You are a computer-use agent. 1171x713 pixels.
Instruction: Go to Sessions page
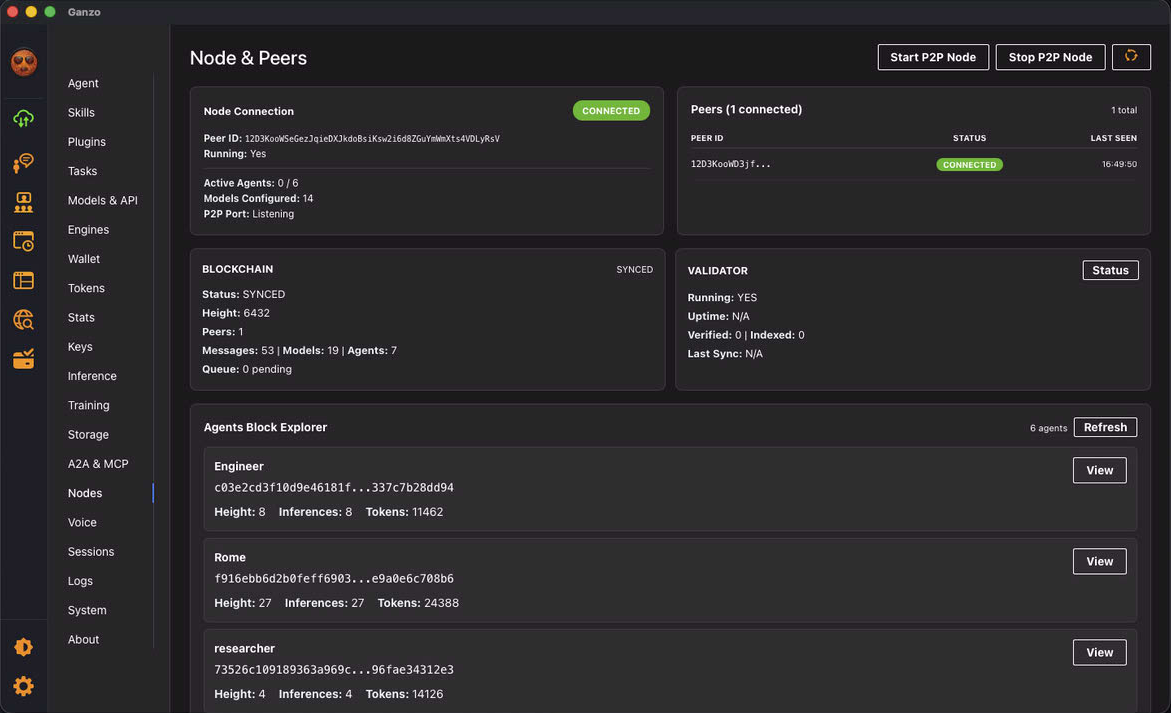[x=91, y=552]
